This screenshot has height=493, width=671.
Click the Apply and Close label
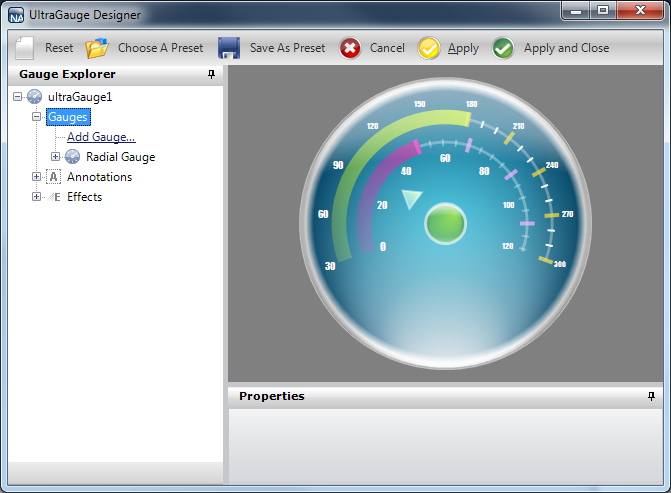pos(567,49)
